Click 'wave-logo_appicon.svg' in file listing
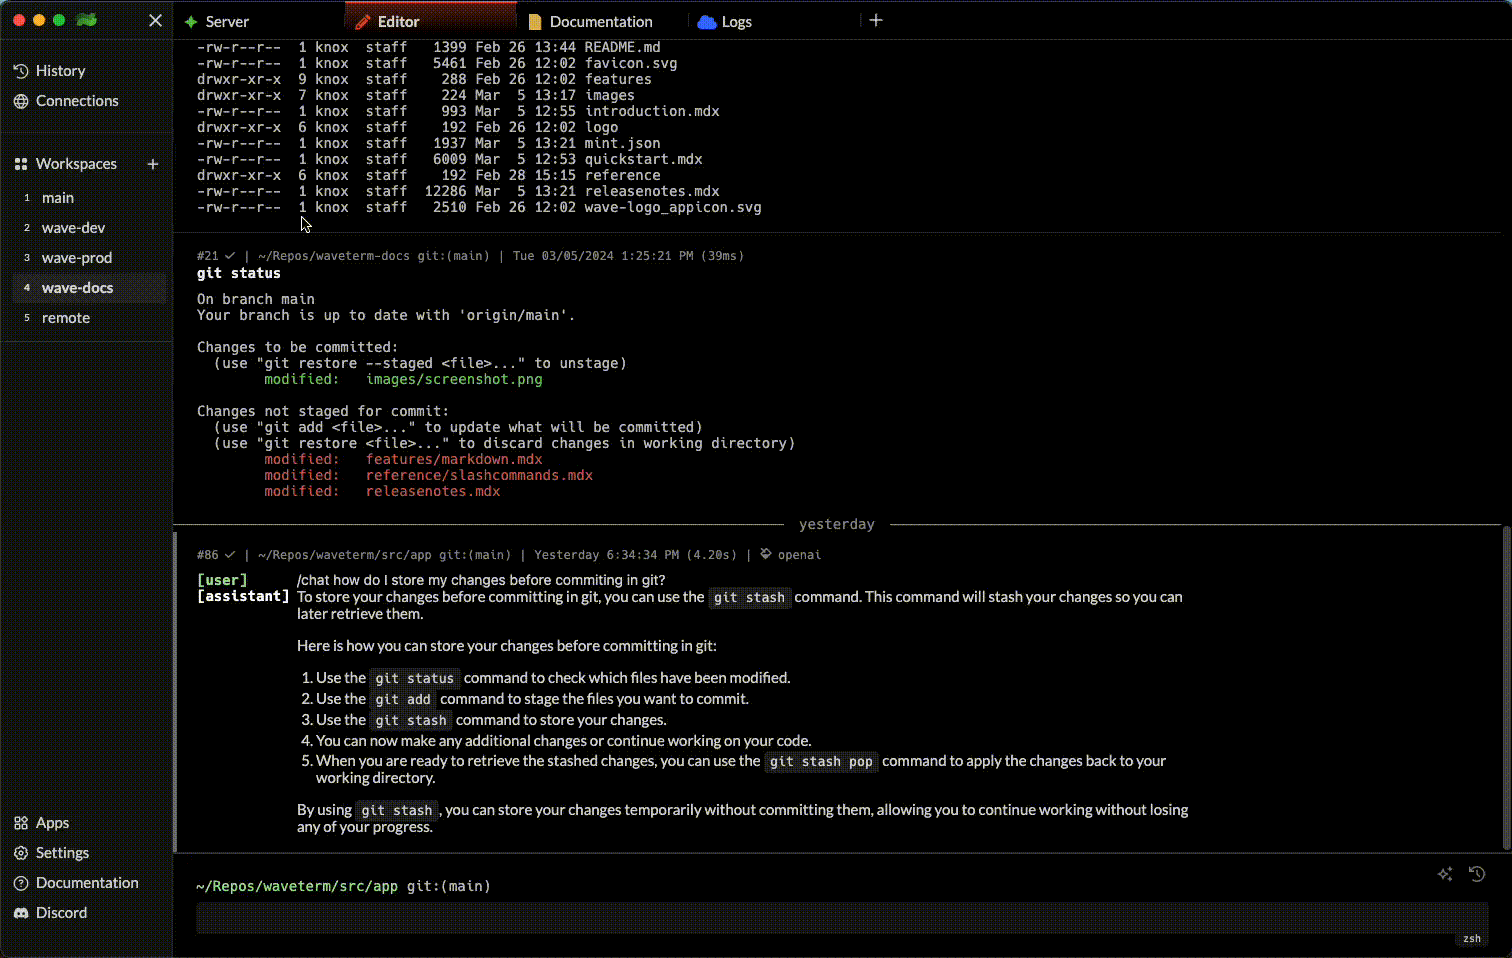Viewport: 1512px width, 958px height. [x=673, y=207]
